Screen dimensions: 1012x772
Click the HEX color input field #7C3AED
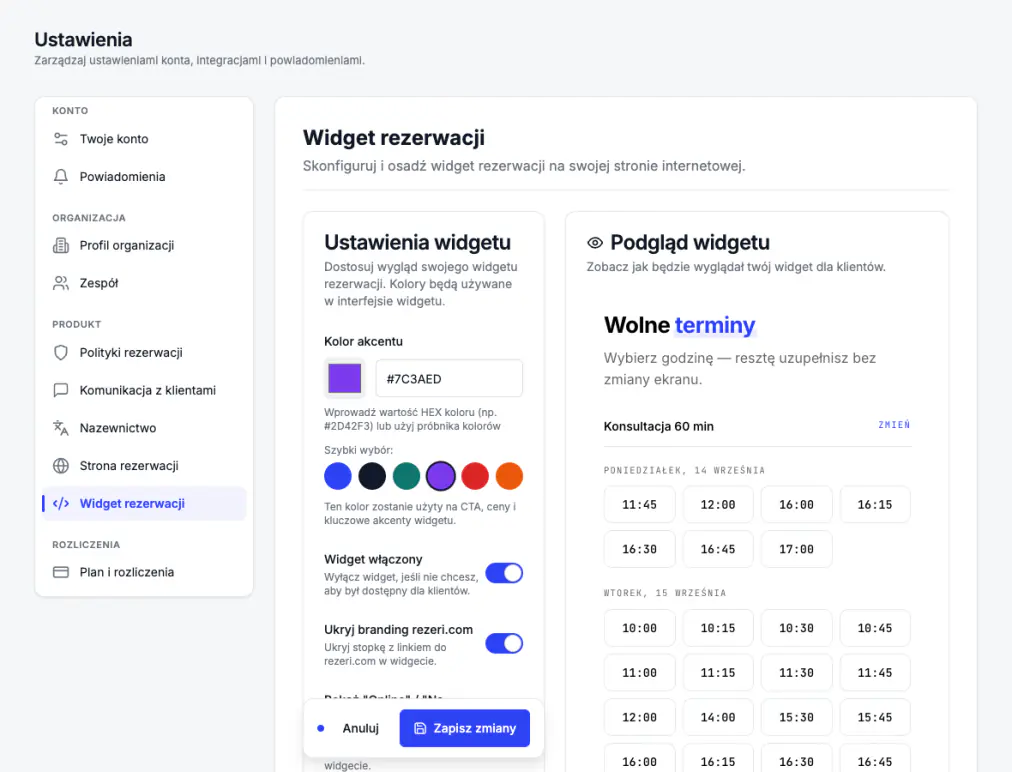(449, 378)
